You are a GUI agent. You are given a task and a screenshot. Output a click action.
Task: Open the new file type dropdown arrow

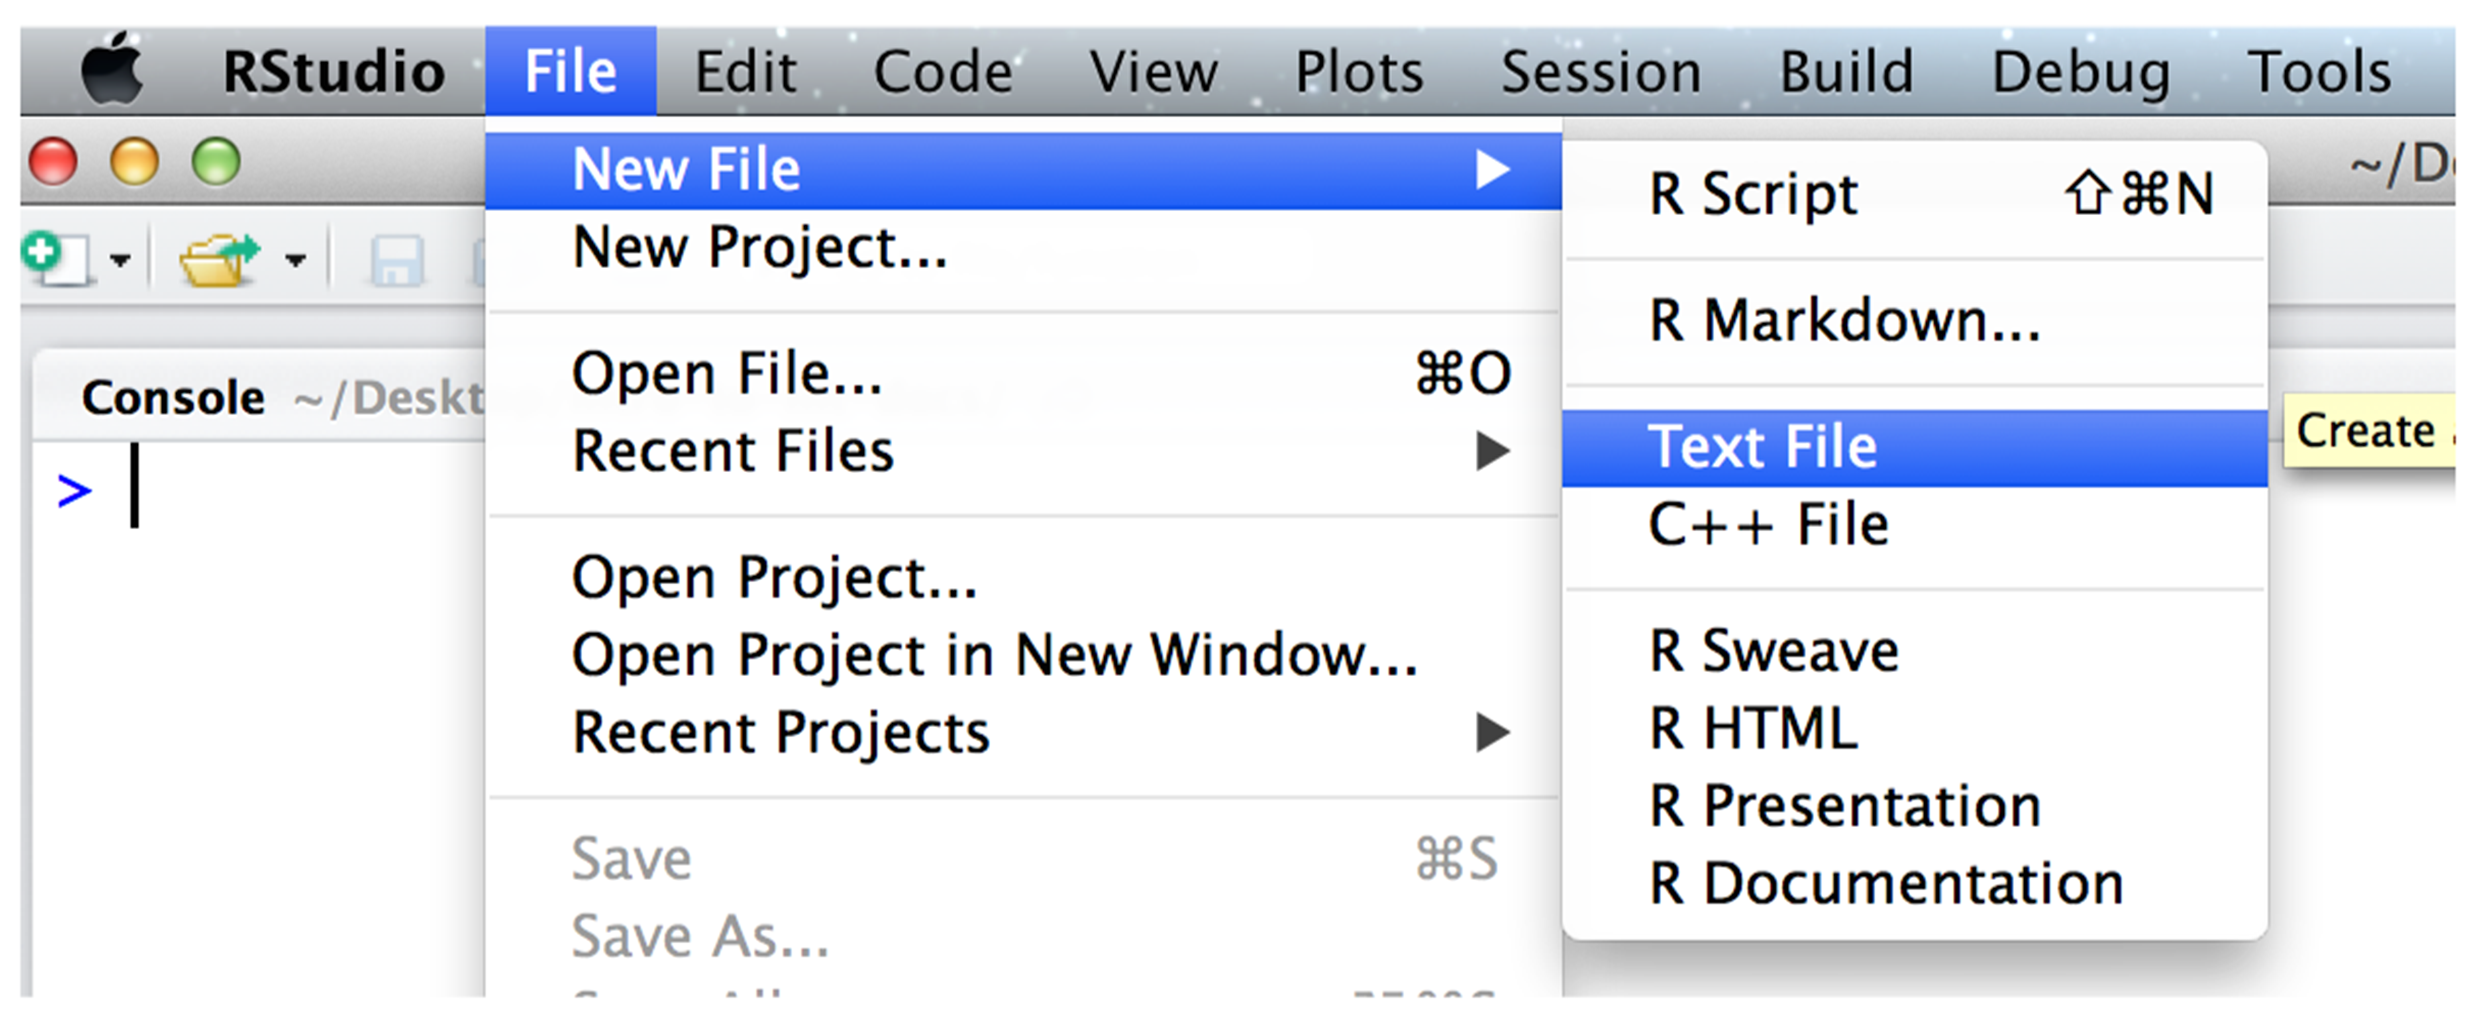pos(122,262)
